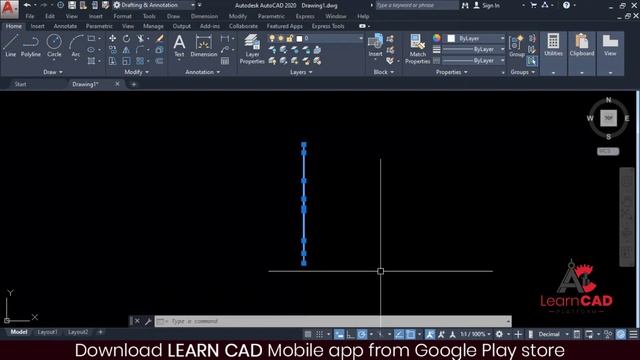
Task: Click the Undo arrow in quick access toolbar
Action: pos(27,5)
